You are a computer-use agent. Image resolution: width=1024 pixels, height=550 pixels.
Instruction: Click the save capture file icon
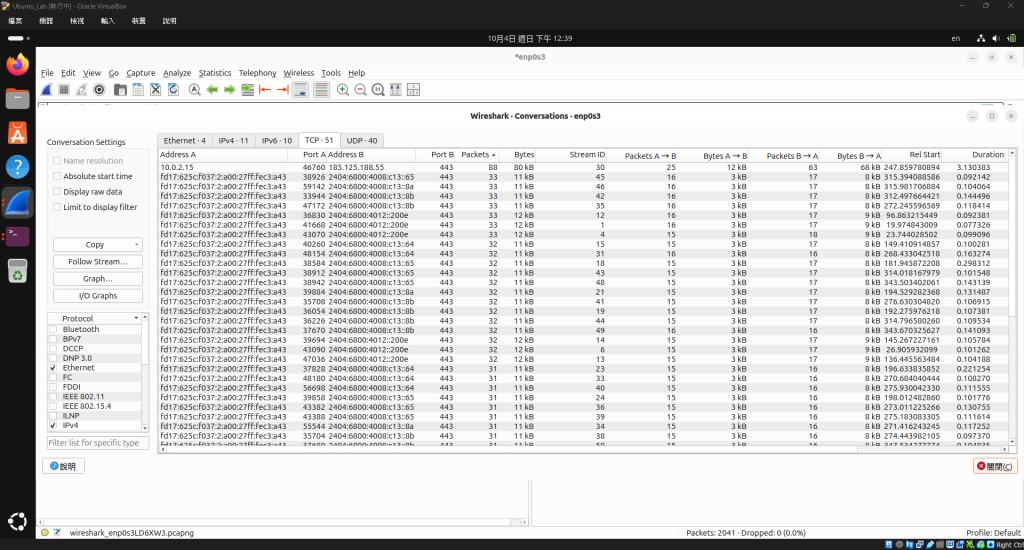[138, 89]
